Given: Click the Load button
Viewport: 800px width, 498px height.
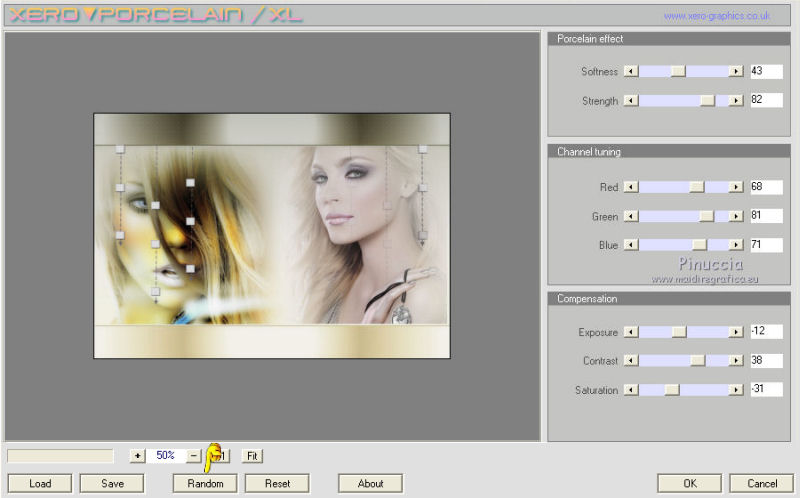Looking at the screenshot, I should 40,483.
